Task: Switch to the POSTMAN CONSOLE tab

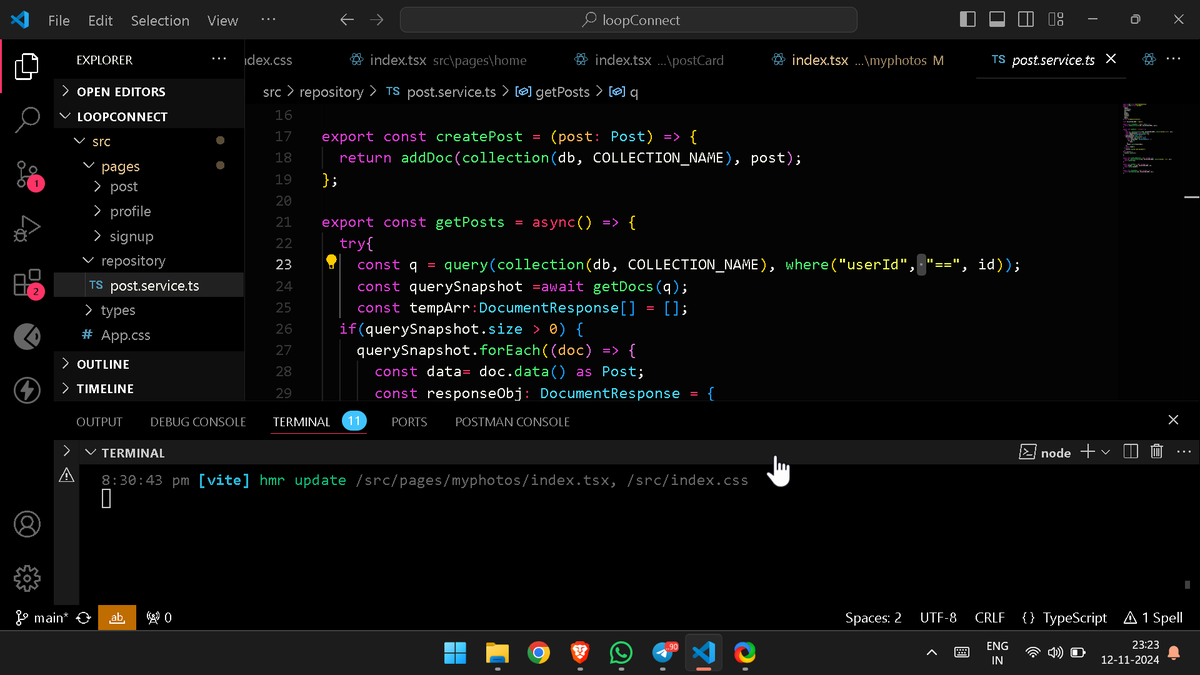Action: [x=512, y=422]
